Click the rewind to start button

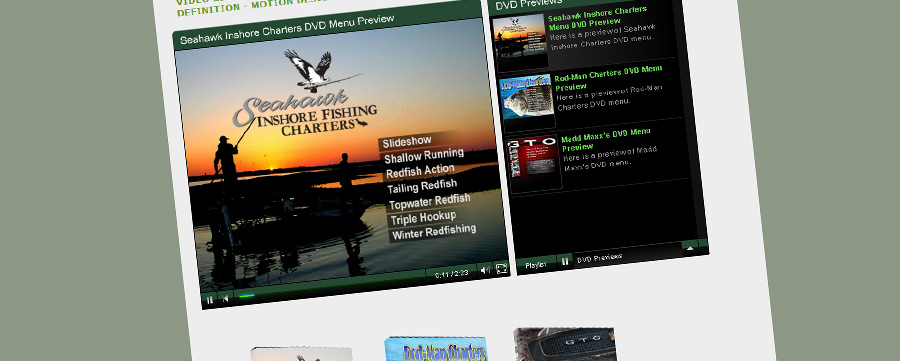(x=226, y=298)
